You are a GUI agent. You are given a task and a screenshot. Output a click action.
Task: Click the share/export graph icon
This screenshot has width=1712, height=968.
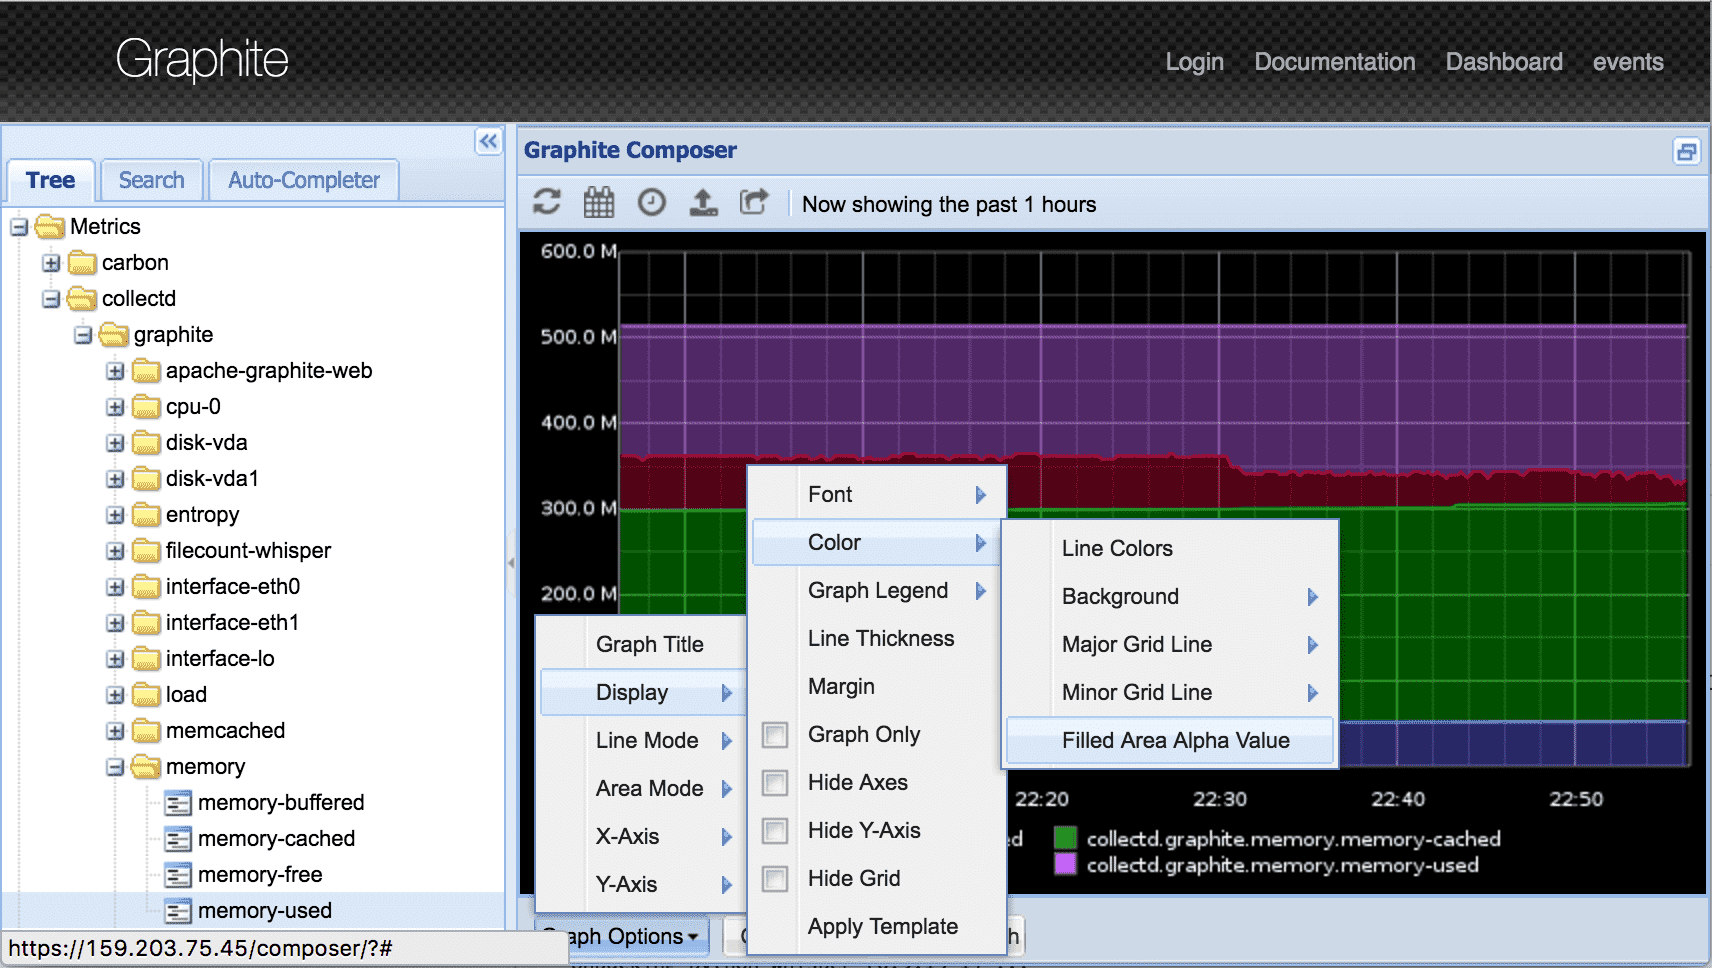(756, 202)
